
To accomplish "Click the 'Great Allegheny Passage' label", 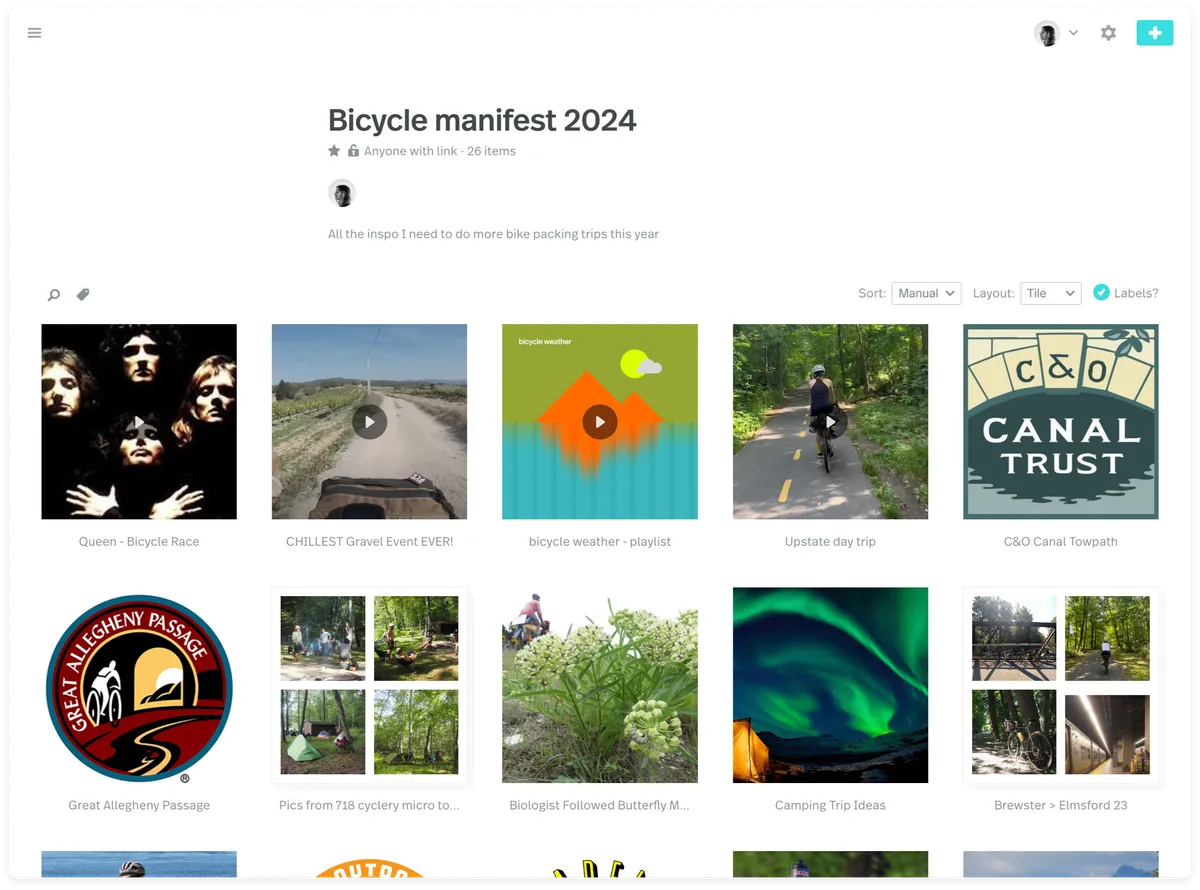I will pyautogui.click(x=139, y=805).
